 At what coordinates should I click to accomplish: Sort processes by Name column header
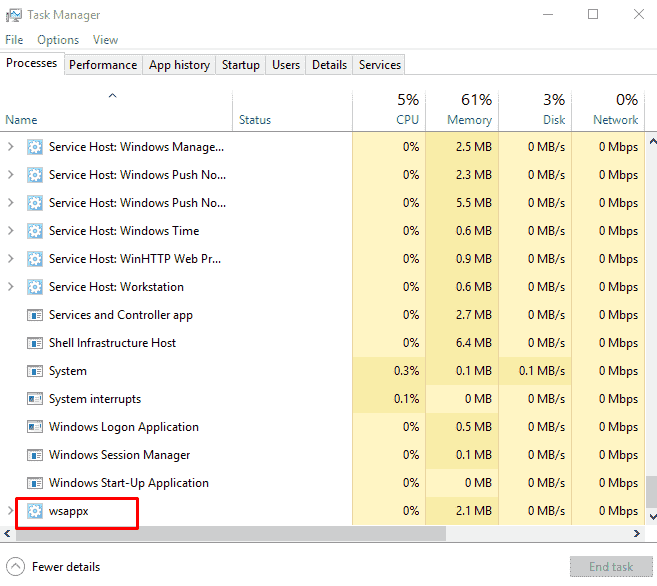116,110
